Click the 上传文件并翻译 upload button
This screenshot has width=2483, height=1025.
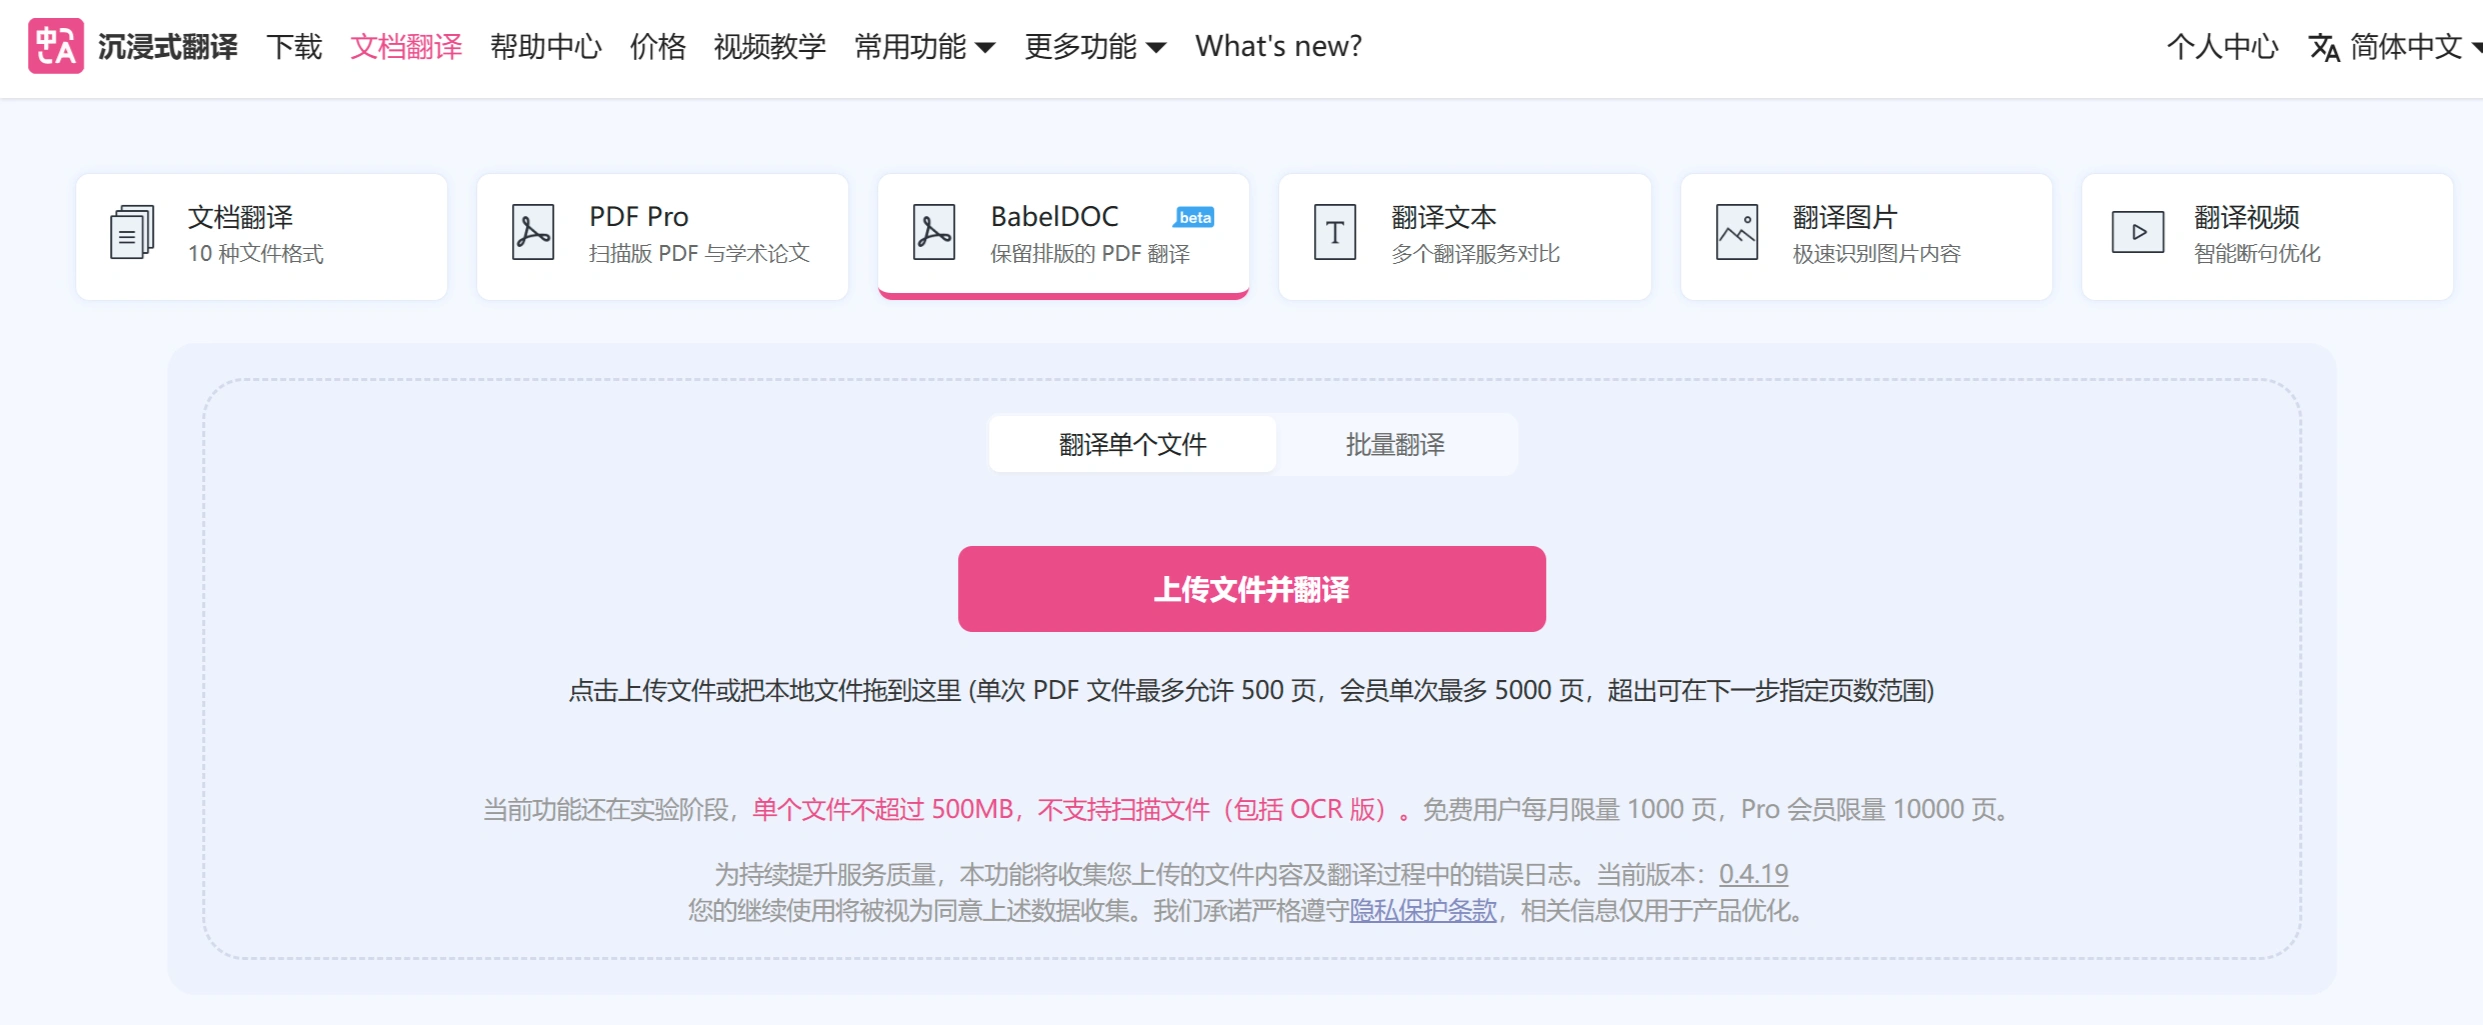[1251, 589]
